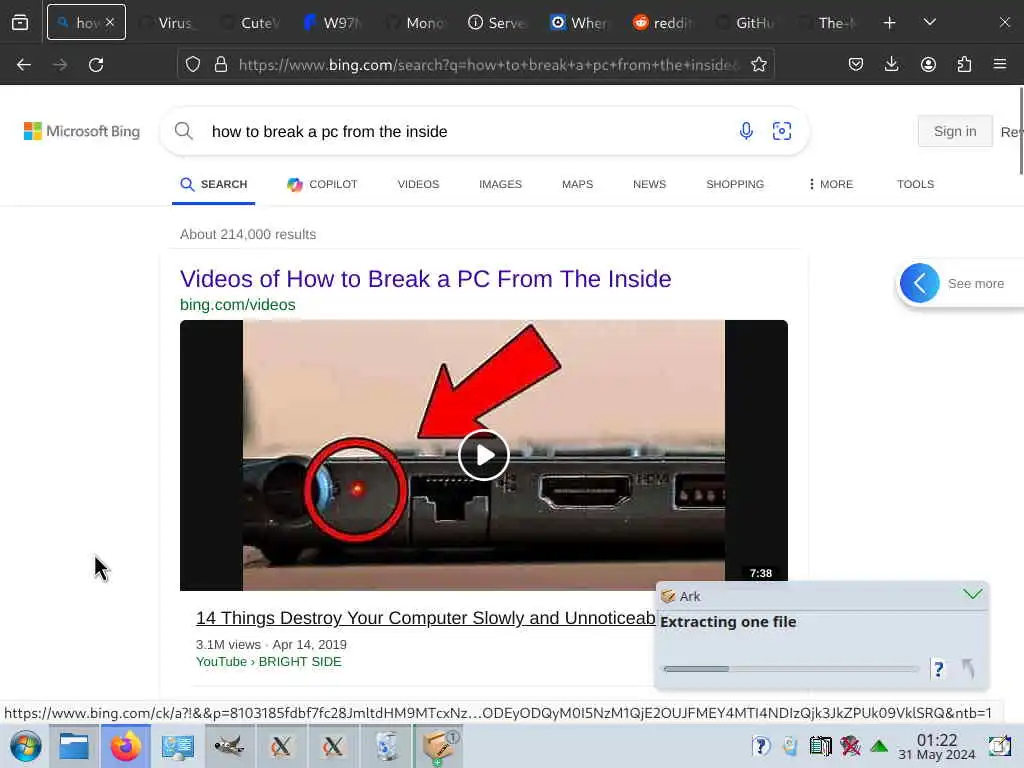
Task: Save page to Pocket
Action: click(x=856, y=65)
